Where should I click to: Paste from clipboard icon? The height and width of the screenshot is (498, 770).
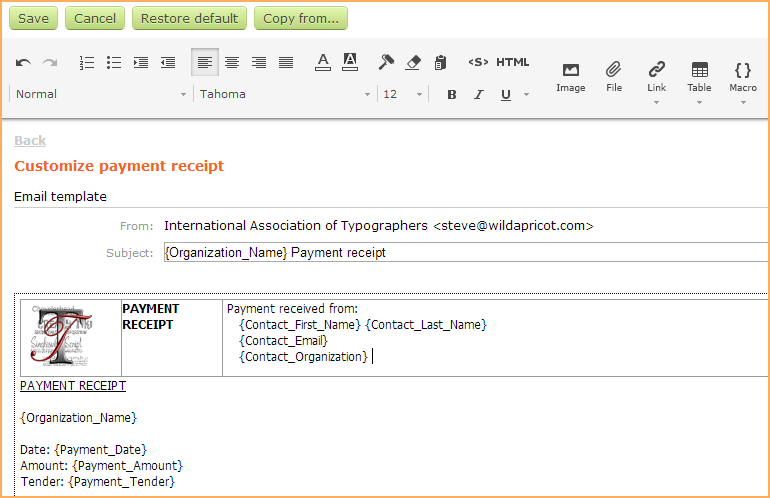pos(440,62)
